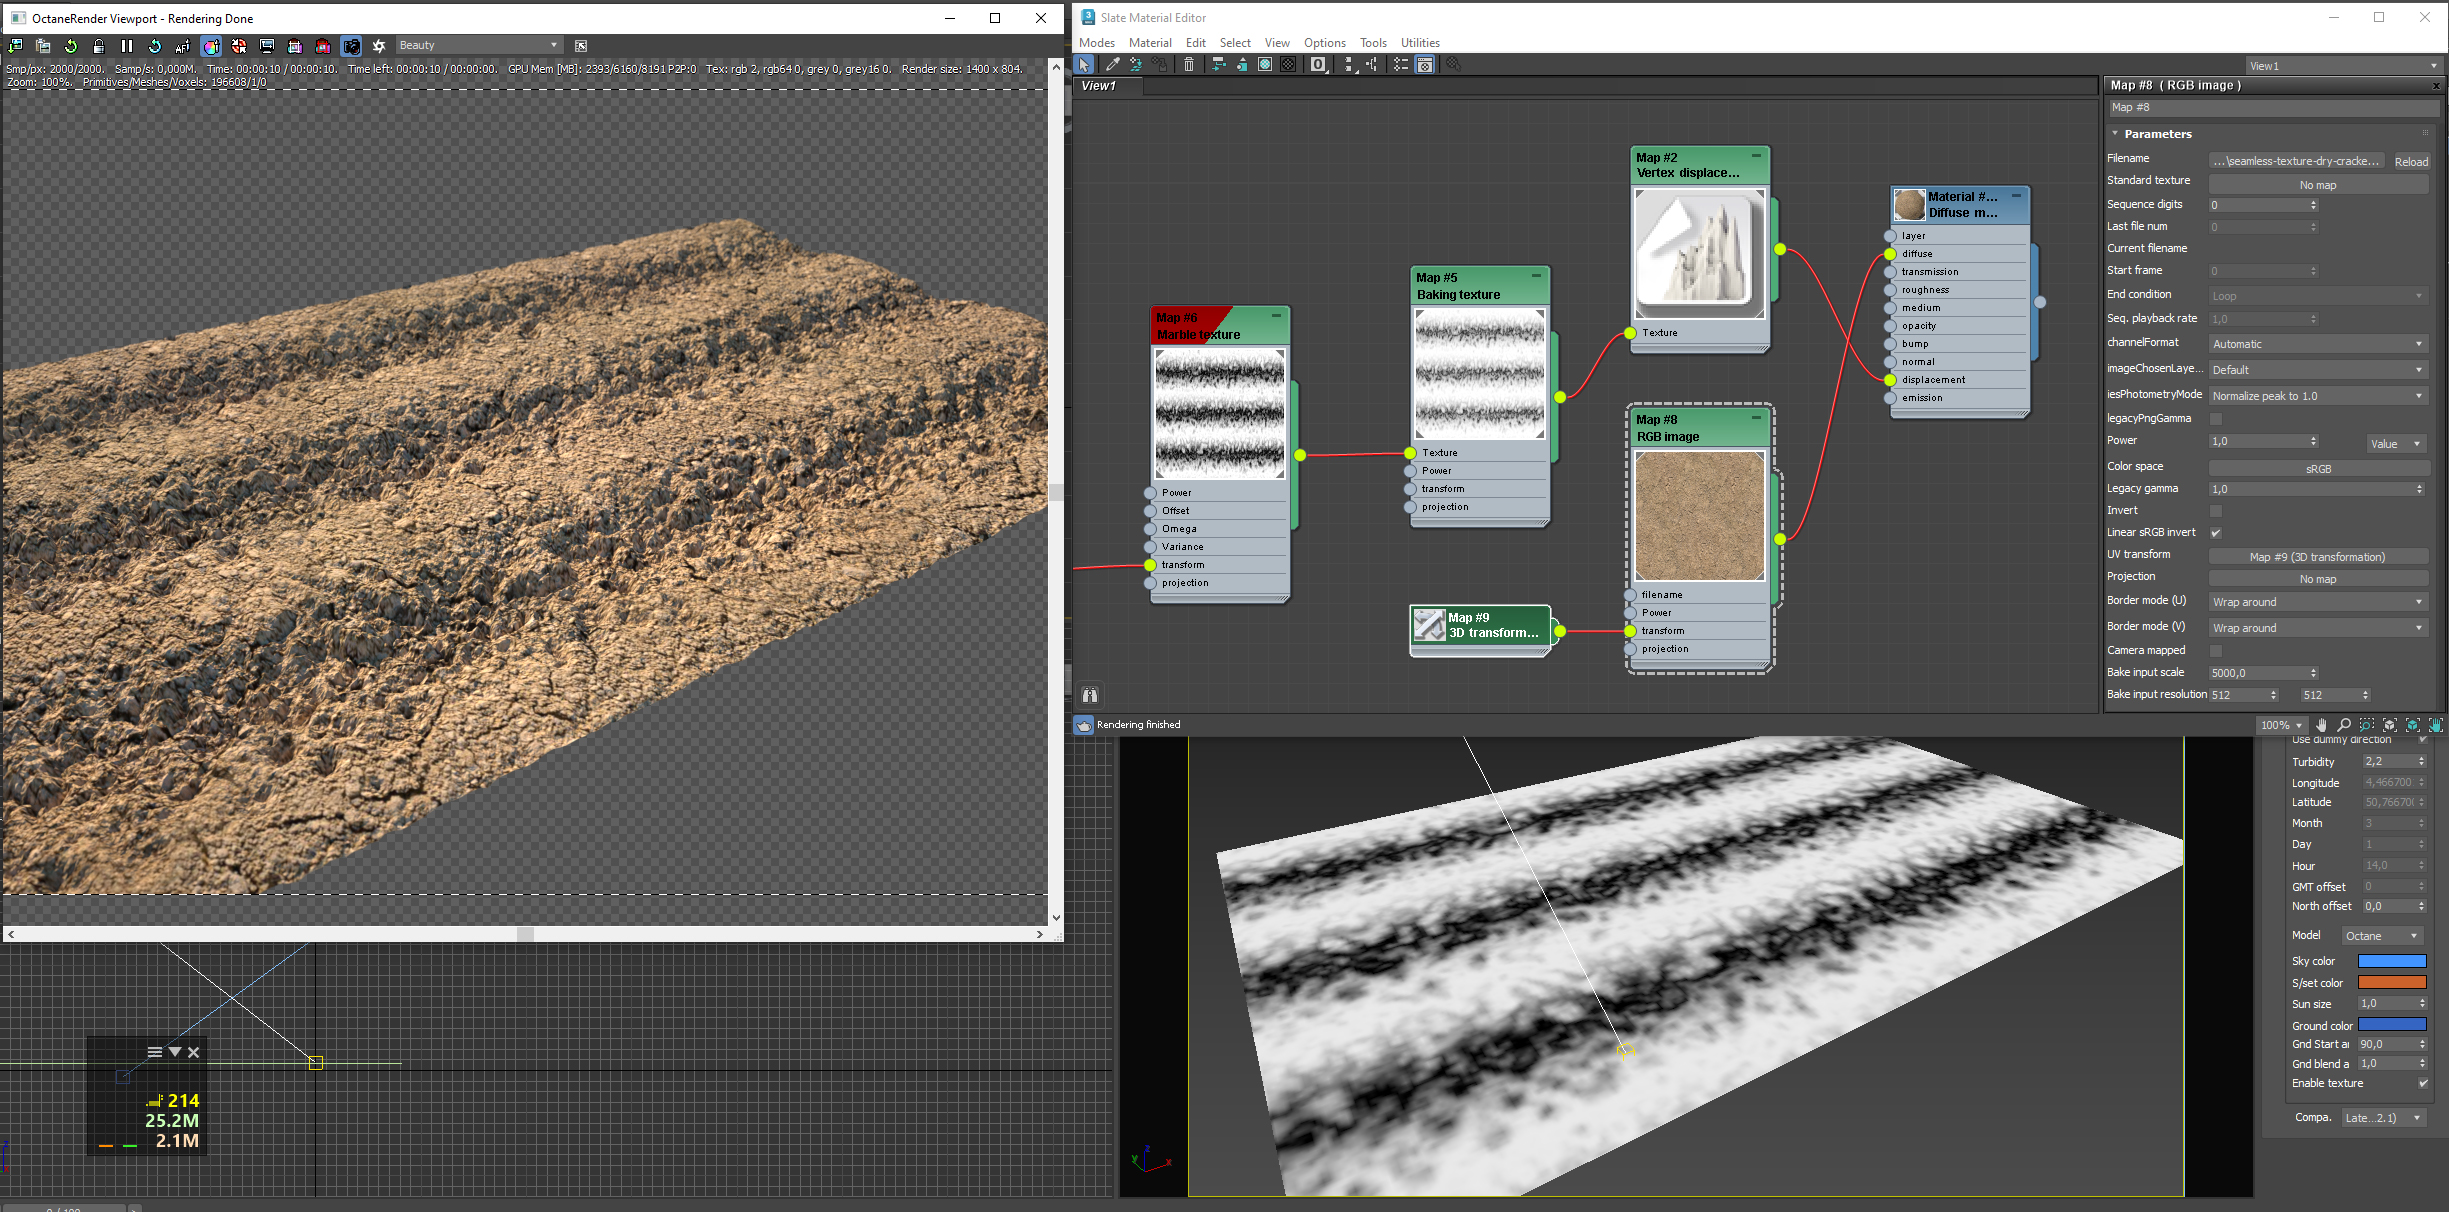Enable the Invert checkbox
This screenshot has width=2449, height=1212.
2216,511
